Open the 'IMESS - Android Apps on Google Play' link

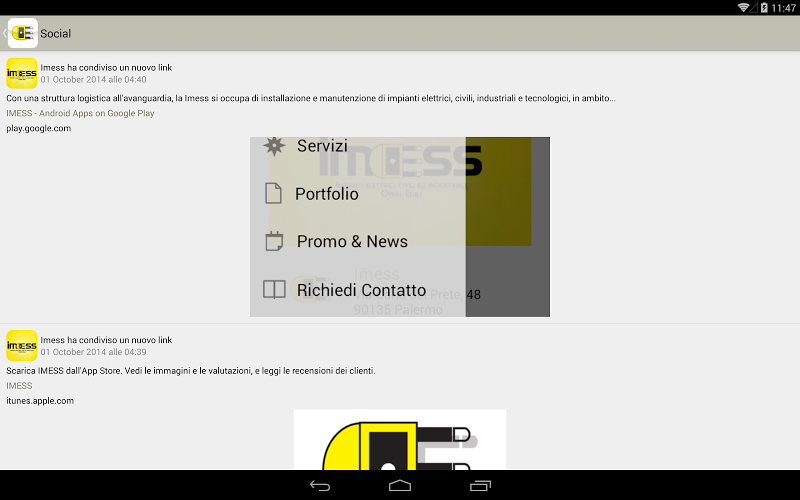[x=80, y=113]
